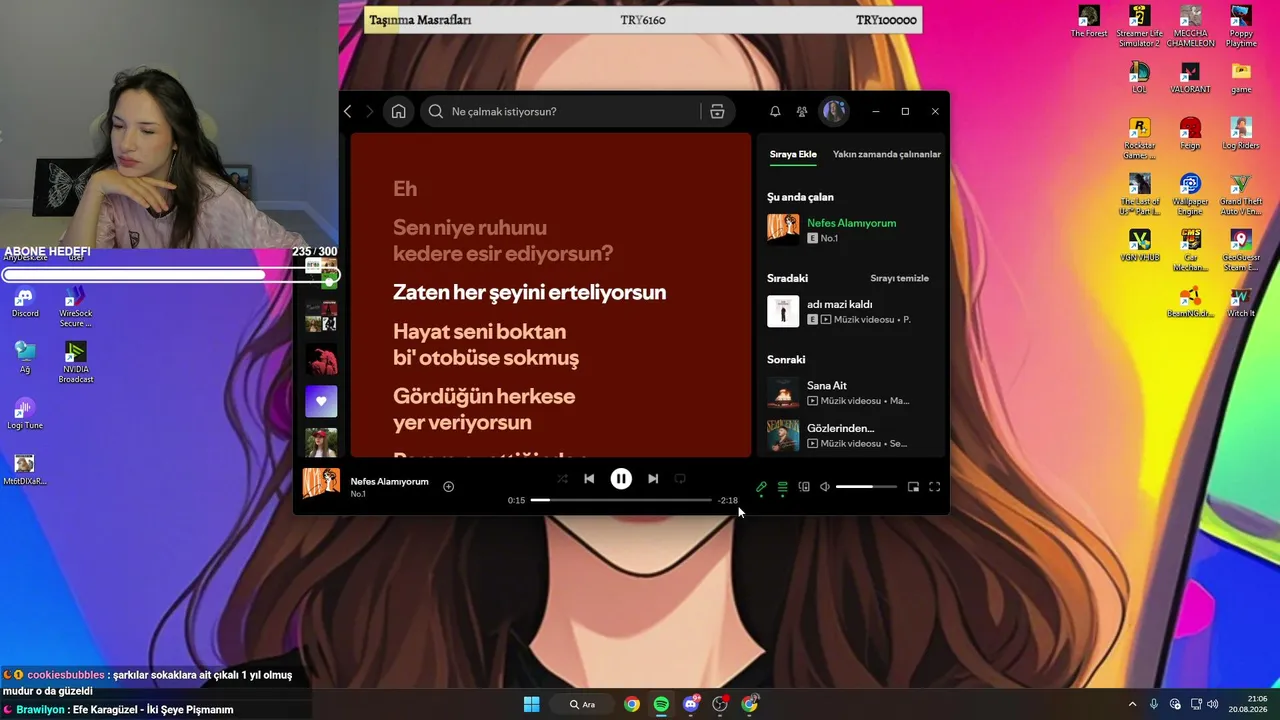This screenshot has height=720, width=1280.
Task: Expand the hidden system tray icons
Action: 1132,704
